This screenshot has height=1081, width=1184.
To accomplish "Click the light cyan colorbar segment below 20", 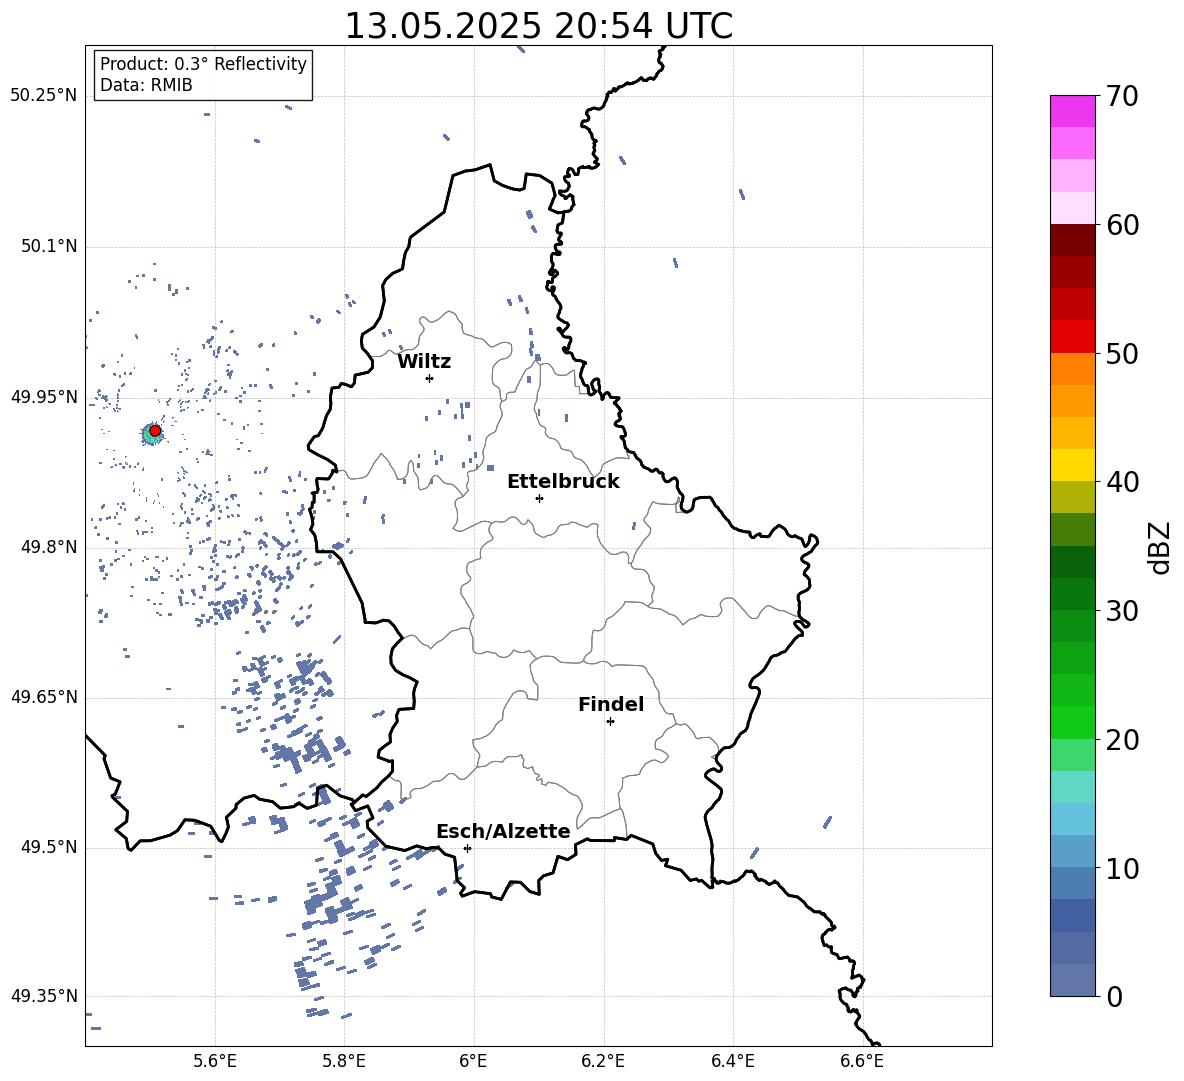I will tap(1073, 787).
